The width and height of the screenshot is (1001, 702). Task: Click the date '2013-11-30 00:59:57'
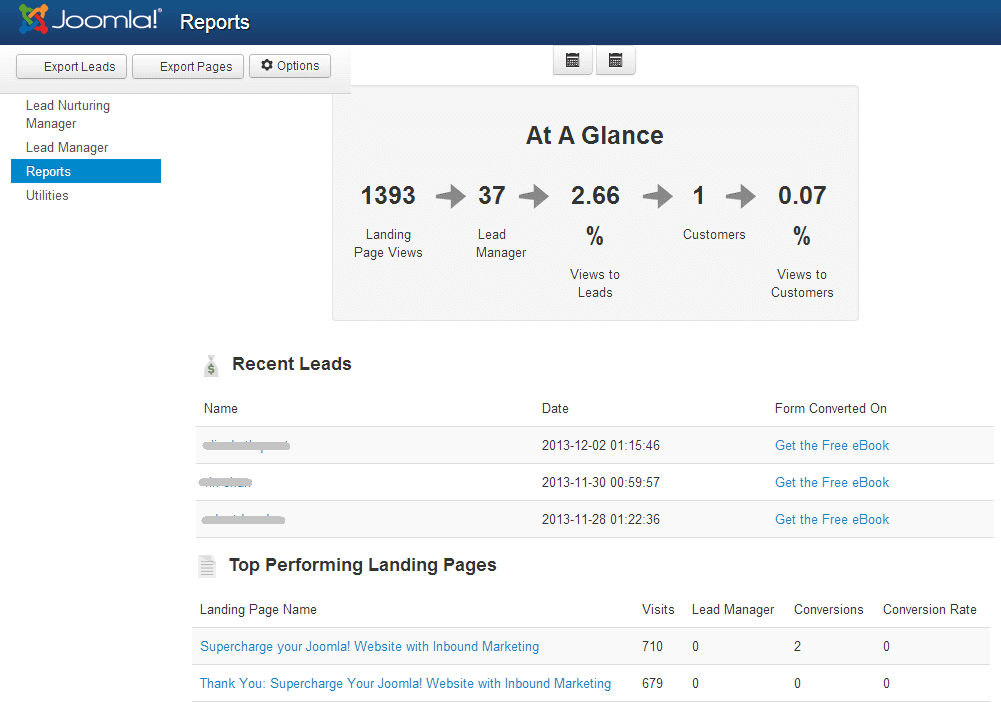[601, 482]
